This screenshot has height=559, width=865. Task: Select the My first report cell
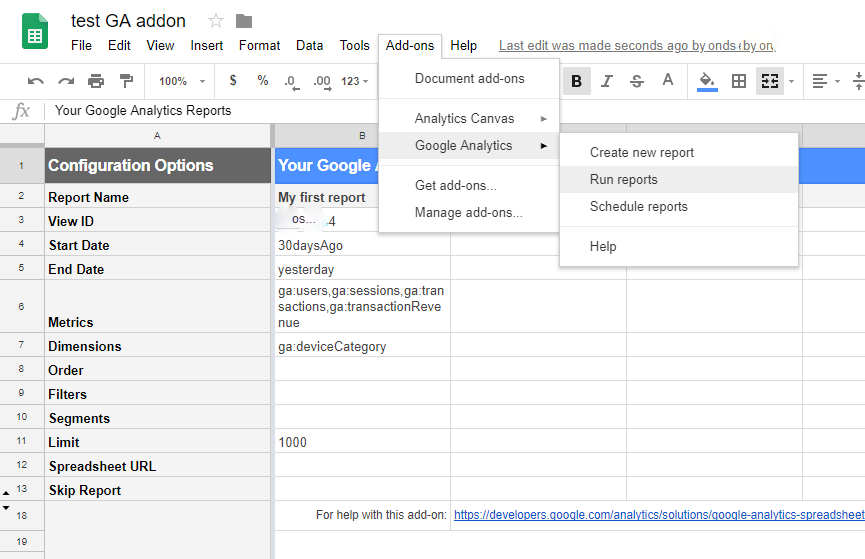point(327,197)
